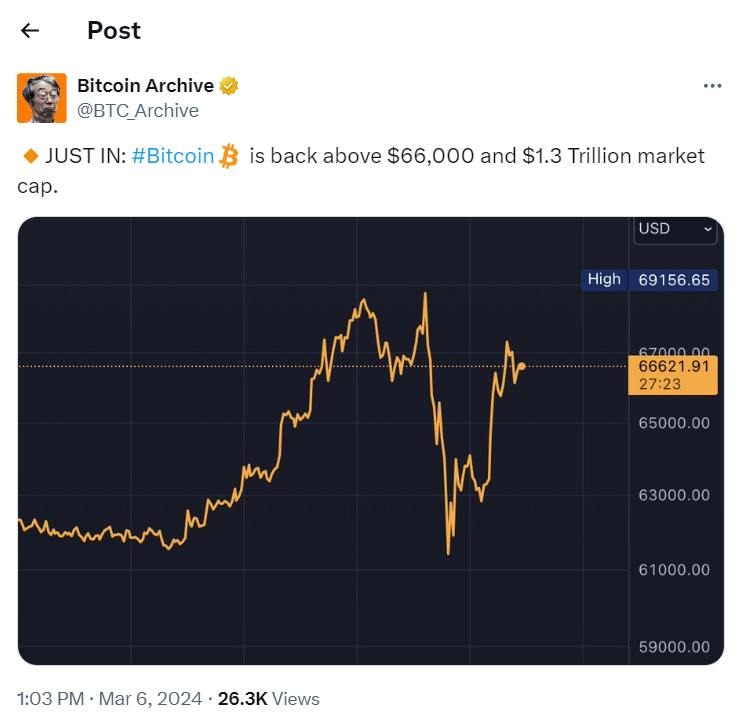The image size is (745, 727).
Task: Click the High price label tag
Action: tap(603, 280)
